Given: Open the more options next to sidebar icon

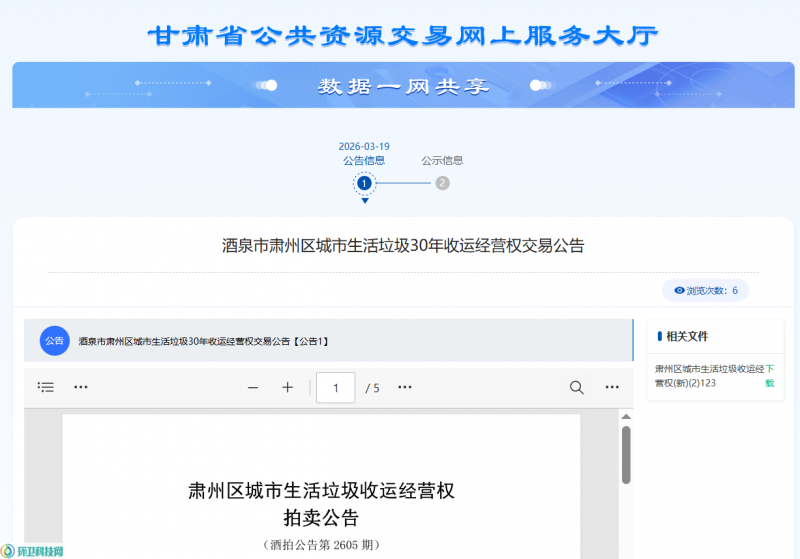Looking at the screenshot, I should coord(81,387).
